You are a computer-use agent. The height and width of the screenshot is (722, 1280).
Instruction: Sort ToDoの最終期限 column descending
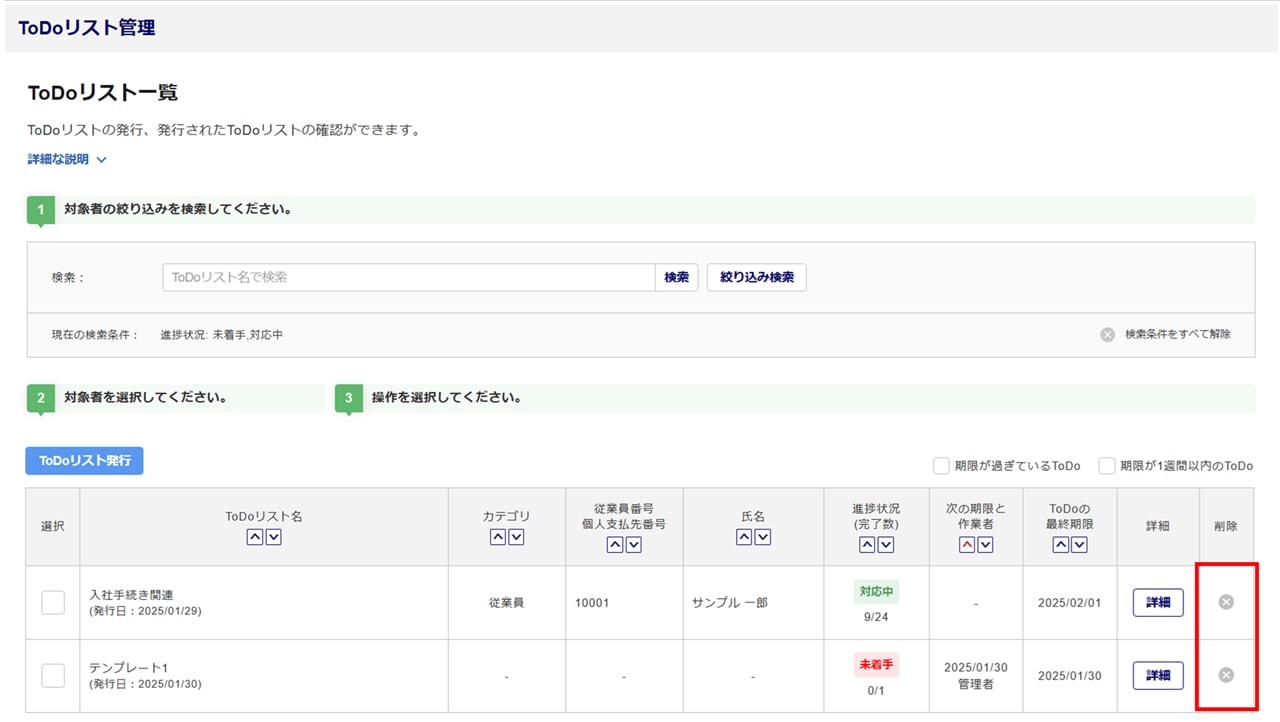[1079, 545]
